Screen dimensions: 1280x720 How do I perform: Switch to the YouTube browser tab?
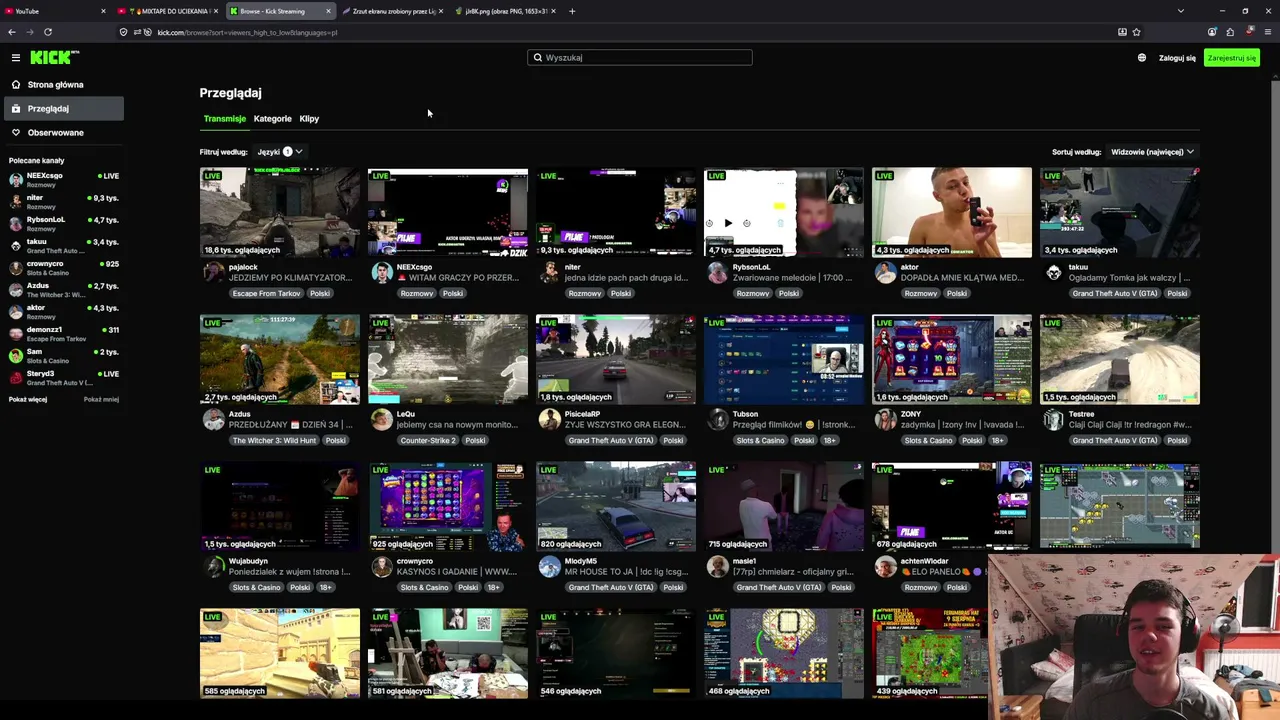[54, 11]
